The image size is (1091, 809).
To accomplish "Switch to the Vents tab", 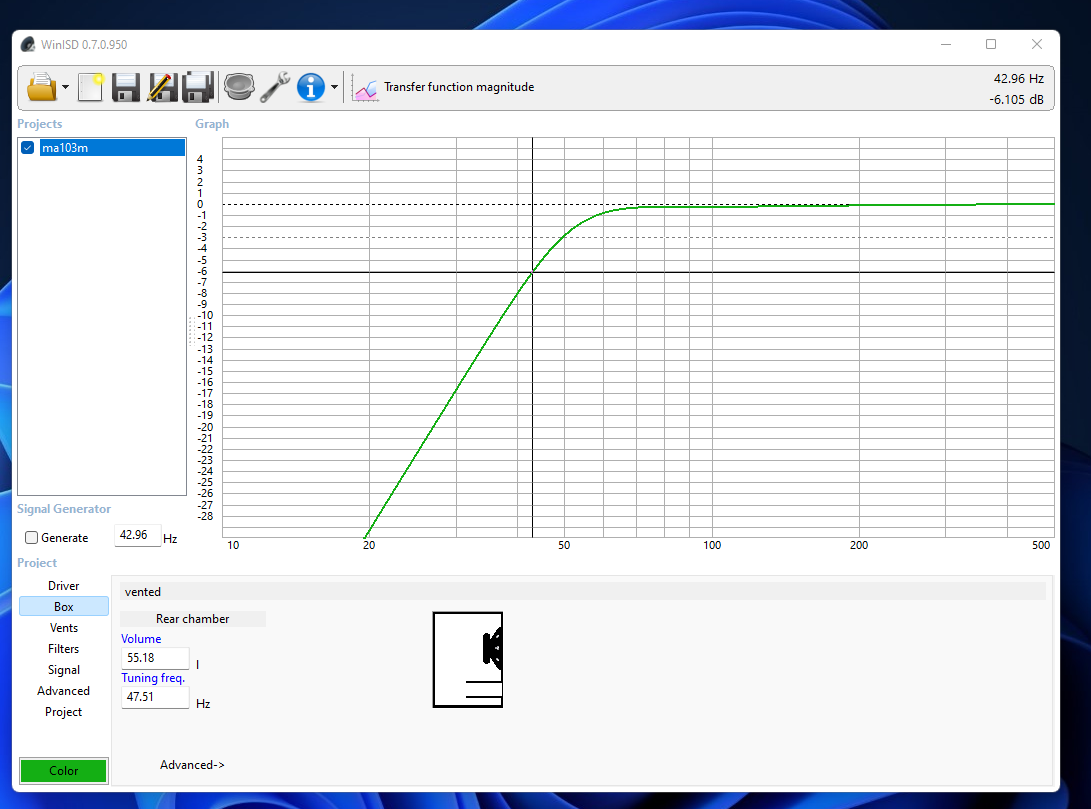I will 63,627.
